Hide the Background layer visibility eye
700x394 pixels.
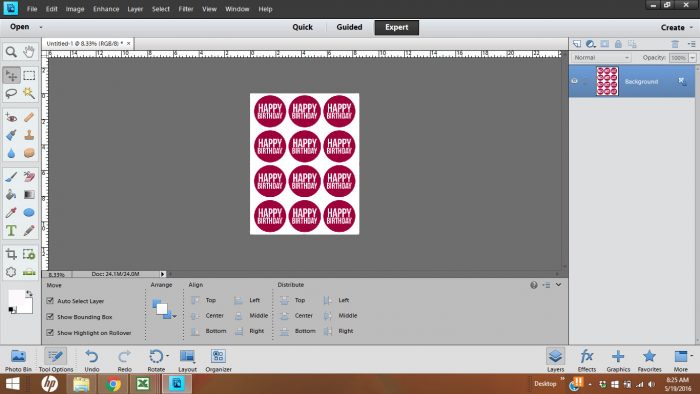click(x=575, y=81)
